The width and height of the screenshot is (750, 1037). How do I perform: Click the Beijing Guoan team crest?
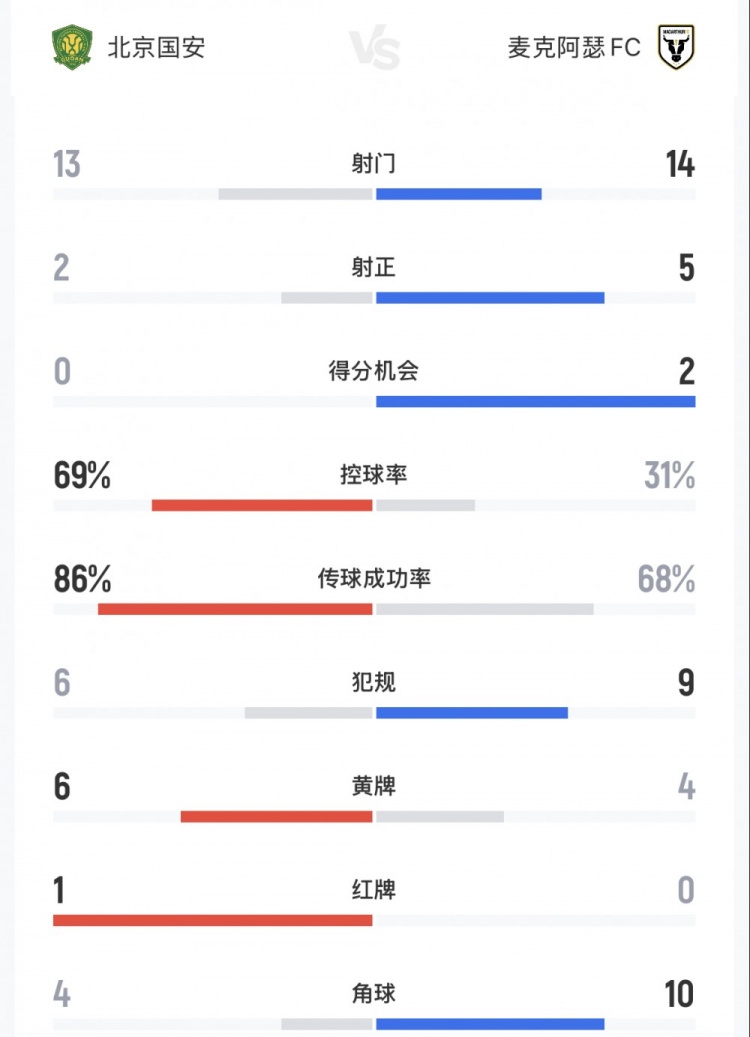coord(72,47)
